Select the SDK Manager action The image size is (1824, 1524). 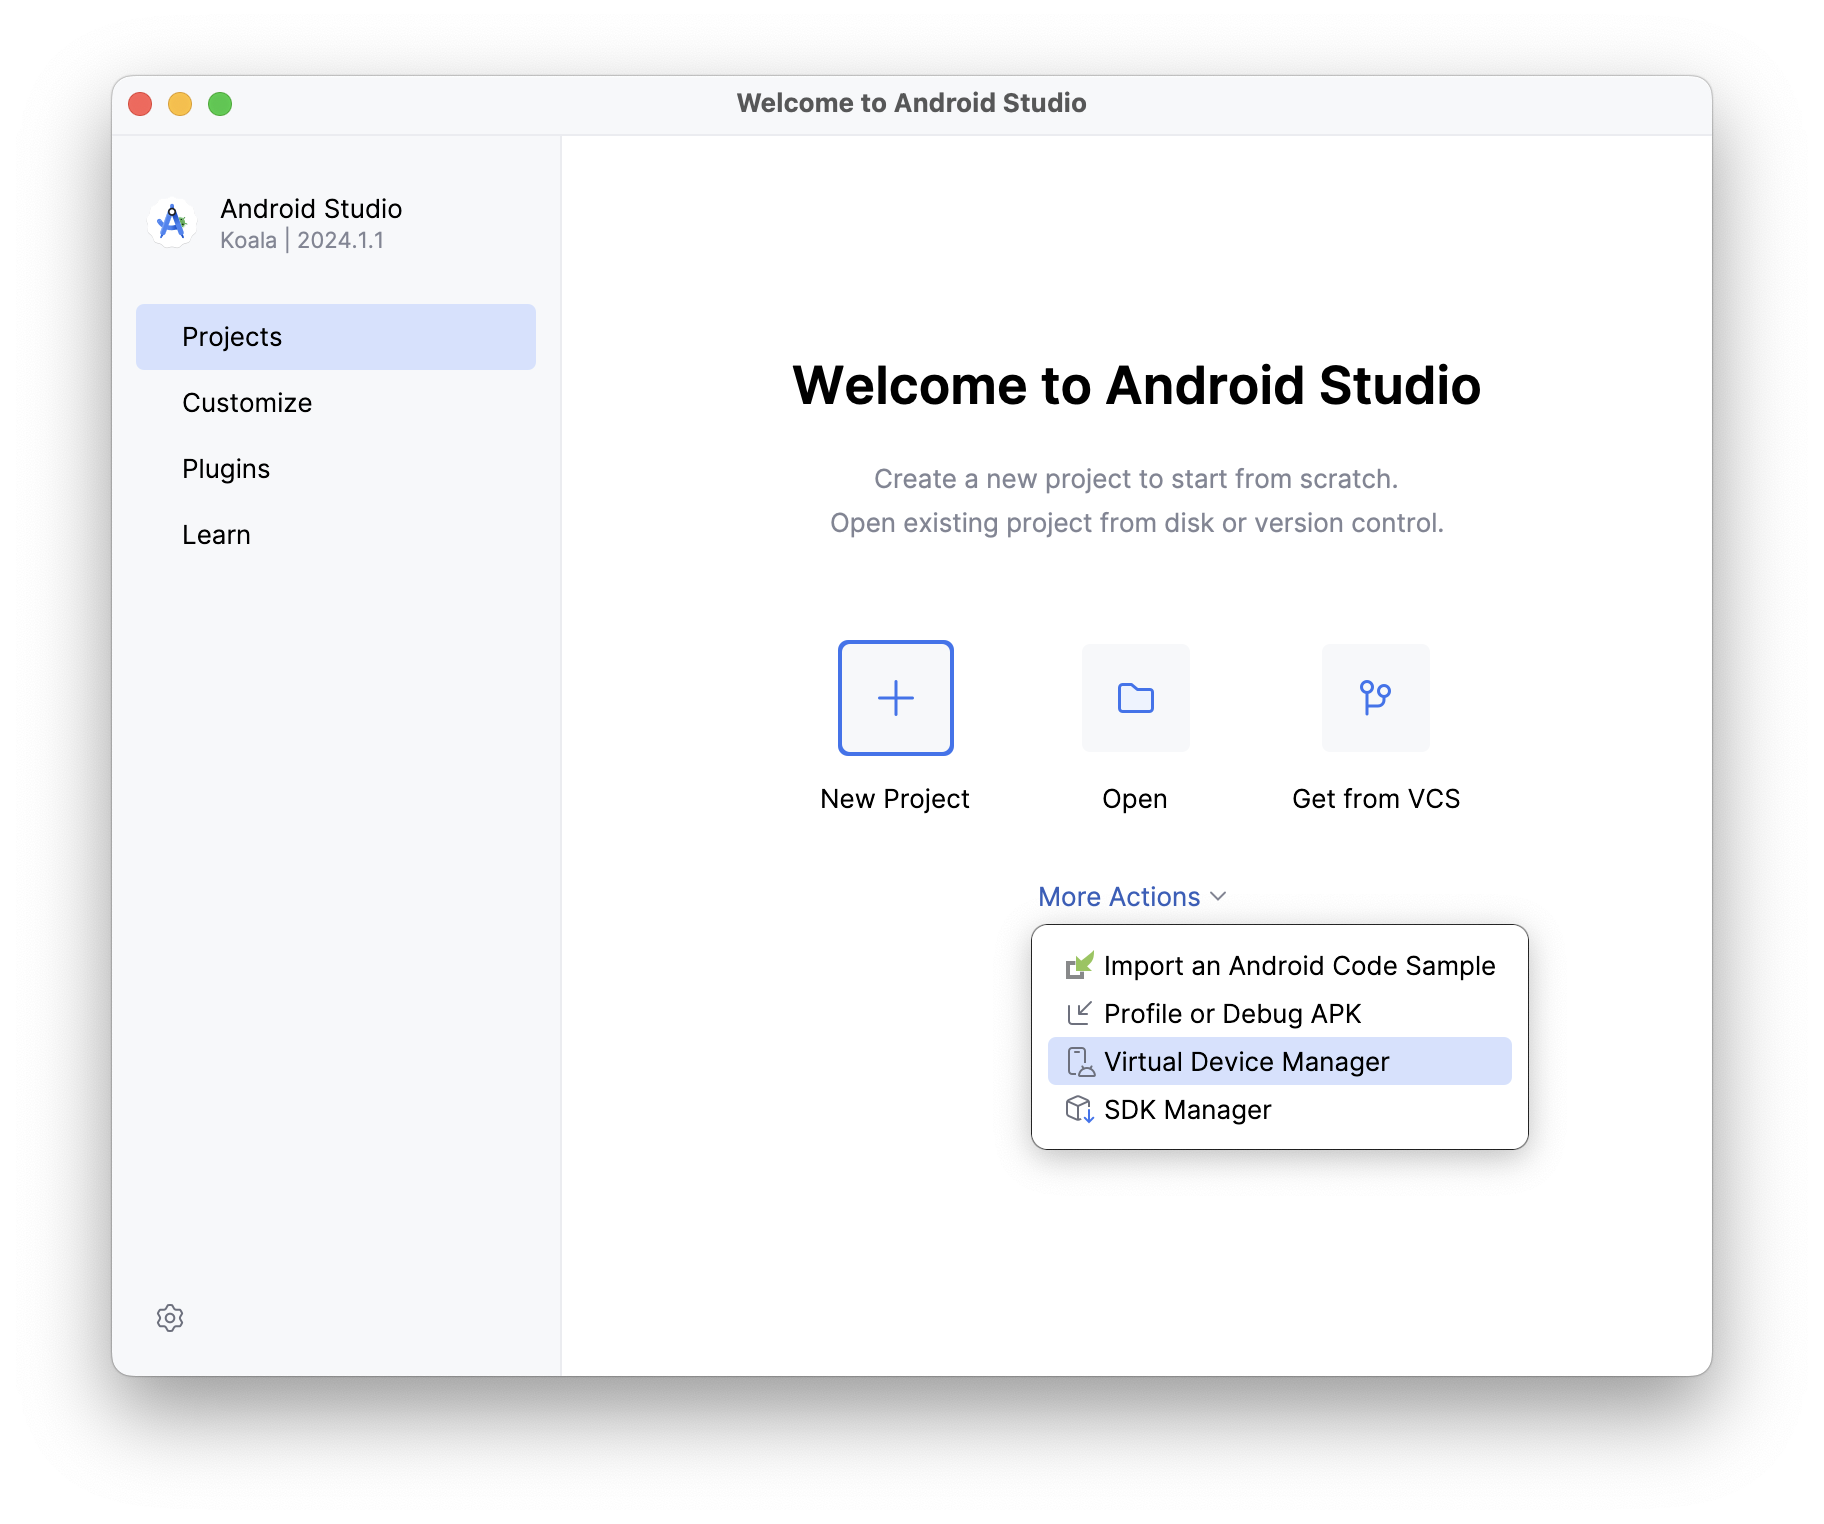[1186, 1109]
